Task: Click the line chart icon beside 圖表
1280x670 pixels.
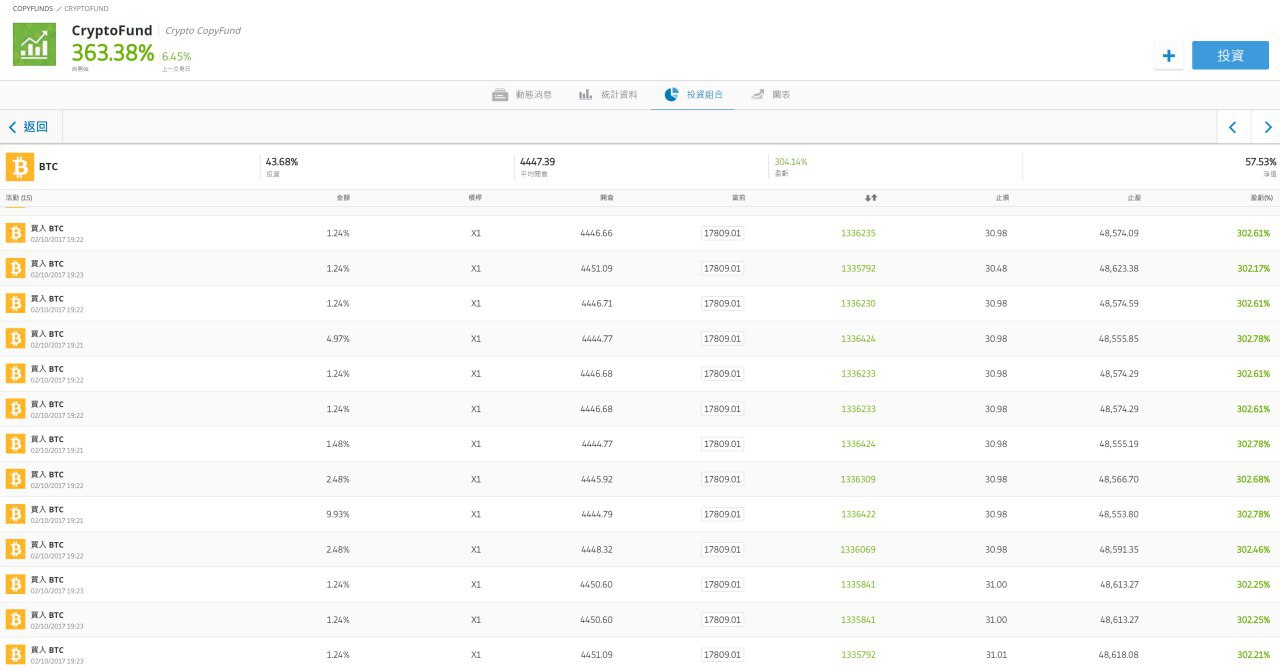Action: tap(758, 95)
